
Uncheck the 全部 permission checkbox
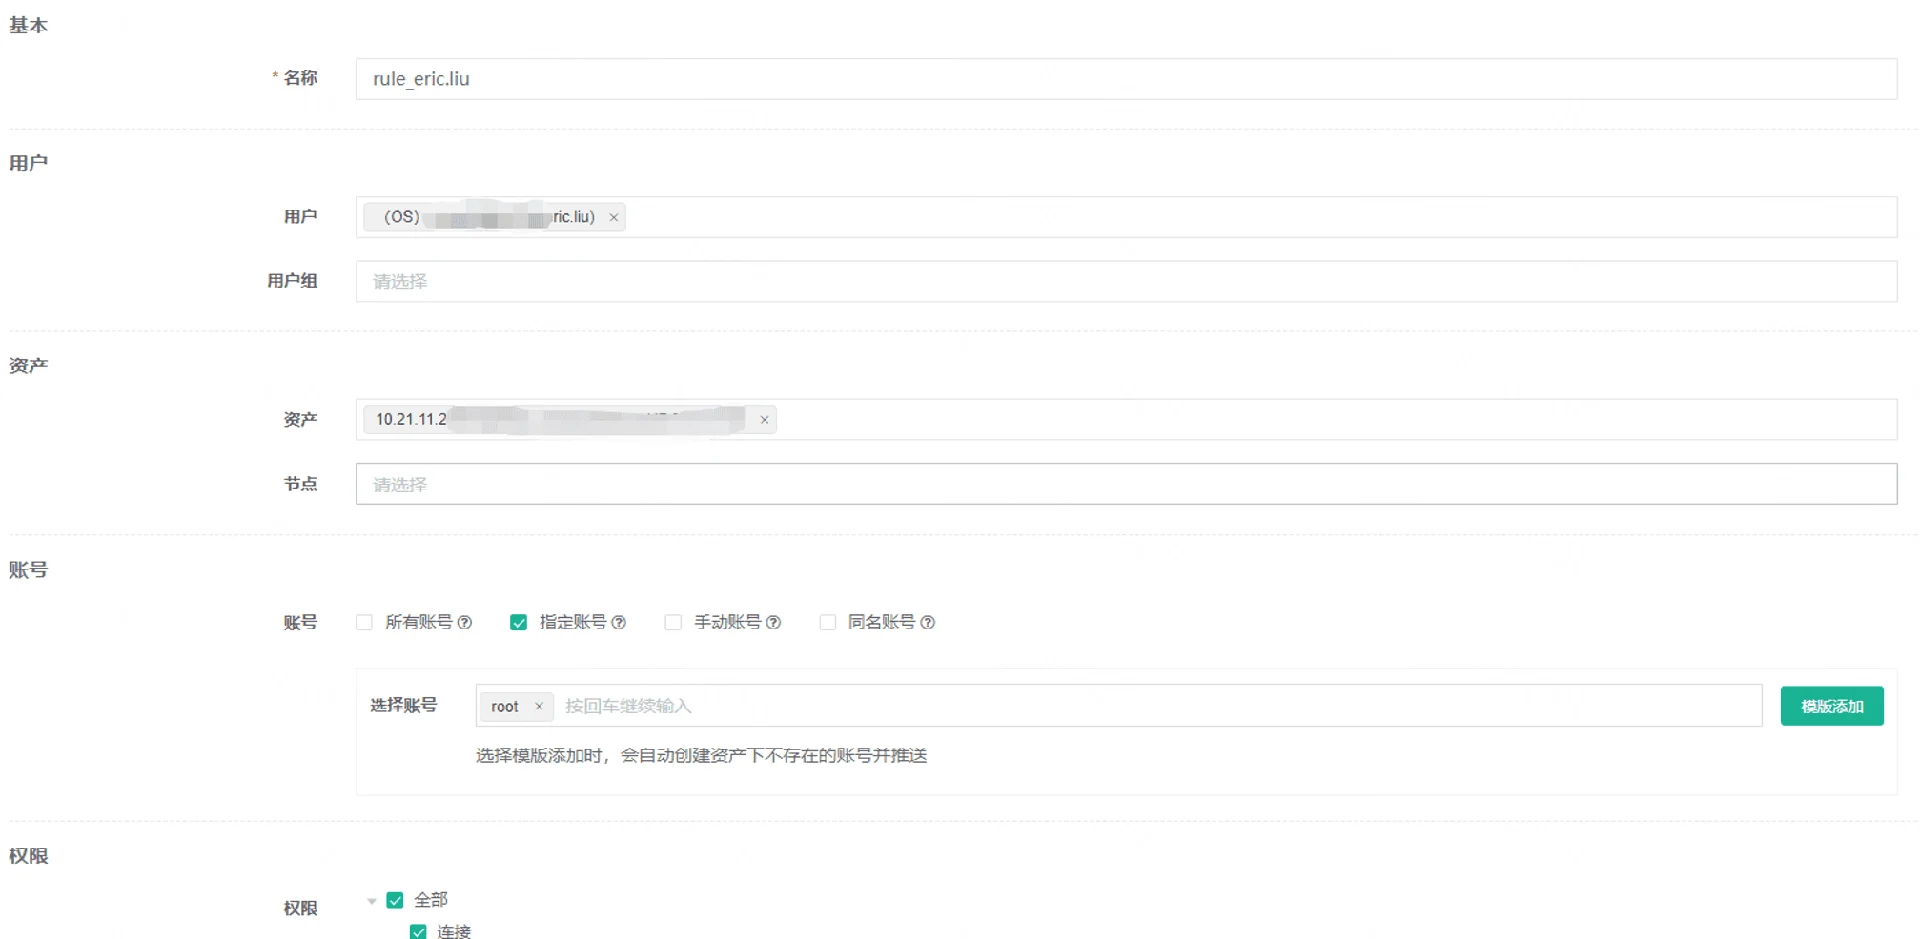point(395,900)
